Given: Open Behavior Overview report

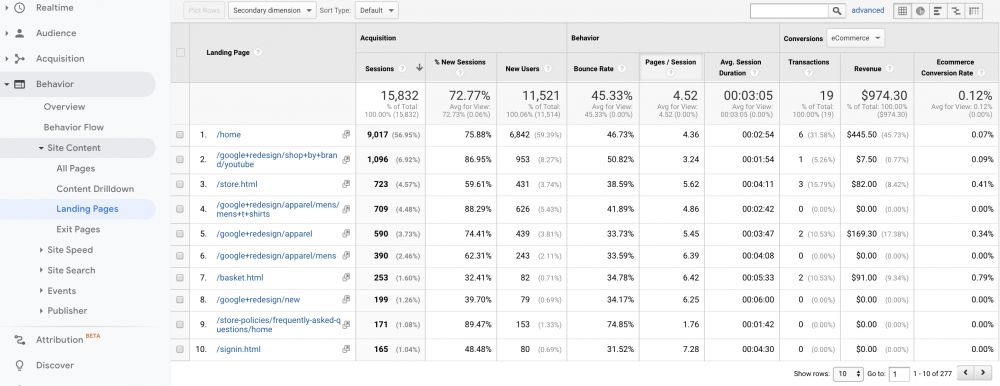Looking at the screenshot, I should pos(64,107).
